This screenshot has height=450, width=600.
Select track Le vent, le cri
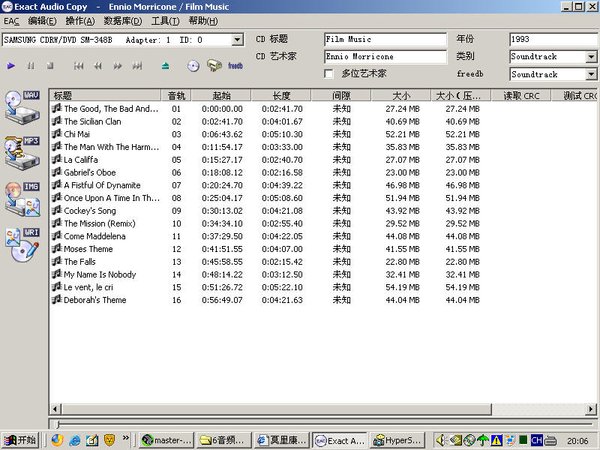88,287
